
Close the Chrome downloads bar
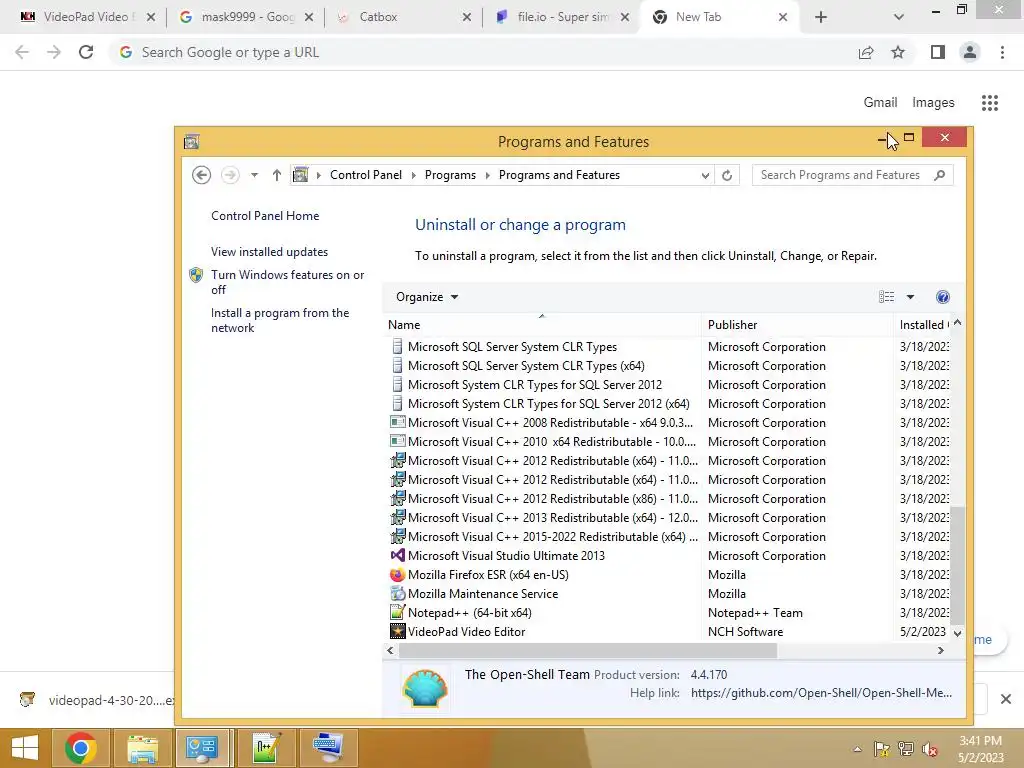[x=1006, y=699]
